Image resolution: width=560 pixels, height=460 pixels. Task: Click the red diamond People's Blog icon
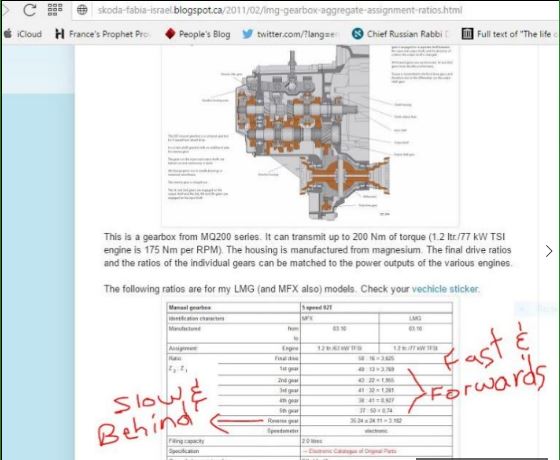point(170,34)
